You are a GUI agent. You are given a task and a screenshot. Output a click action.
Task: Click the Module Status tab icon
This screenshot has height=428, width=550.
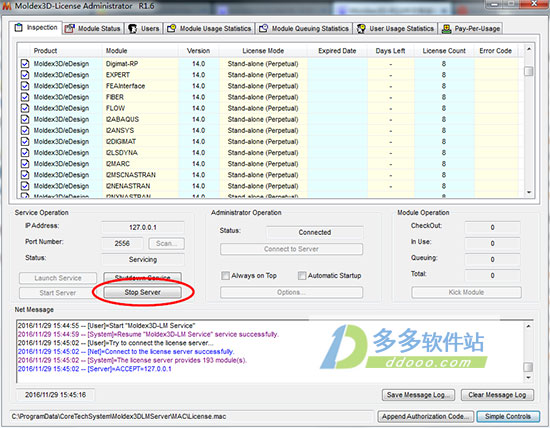70,28
